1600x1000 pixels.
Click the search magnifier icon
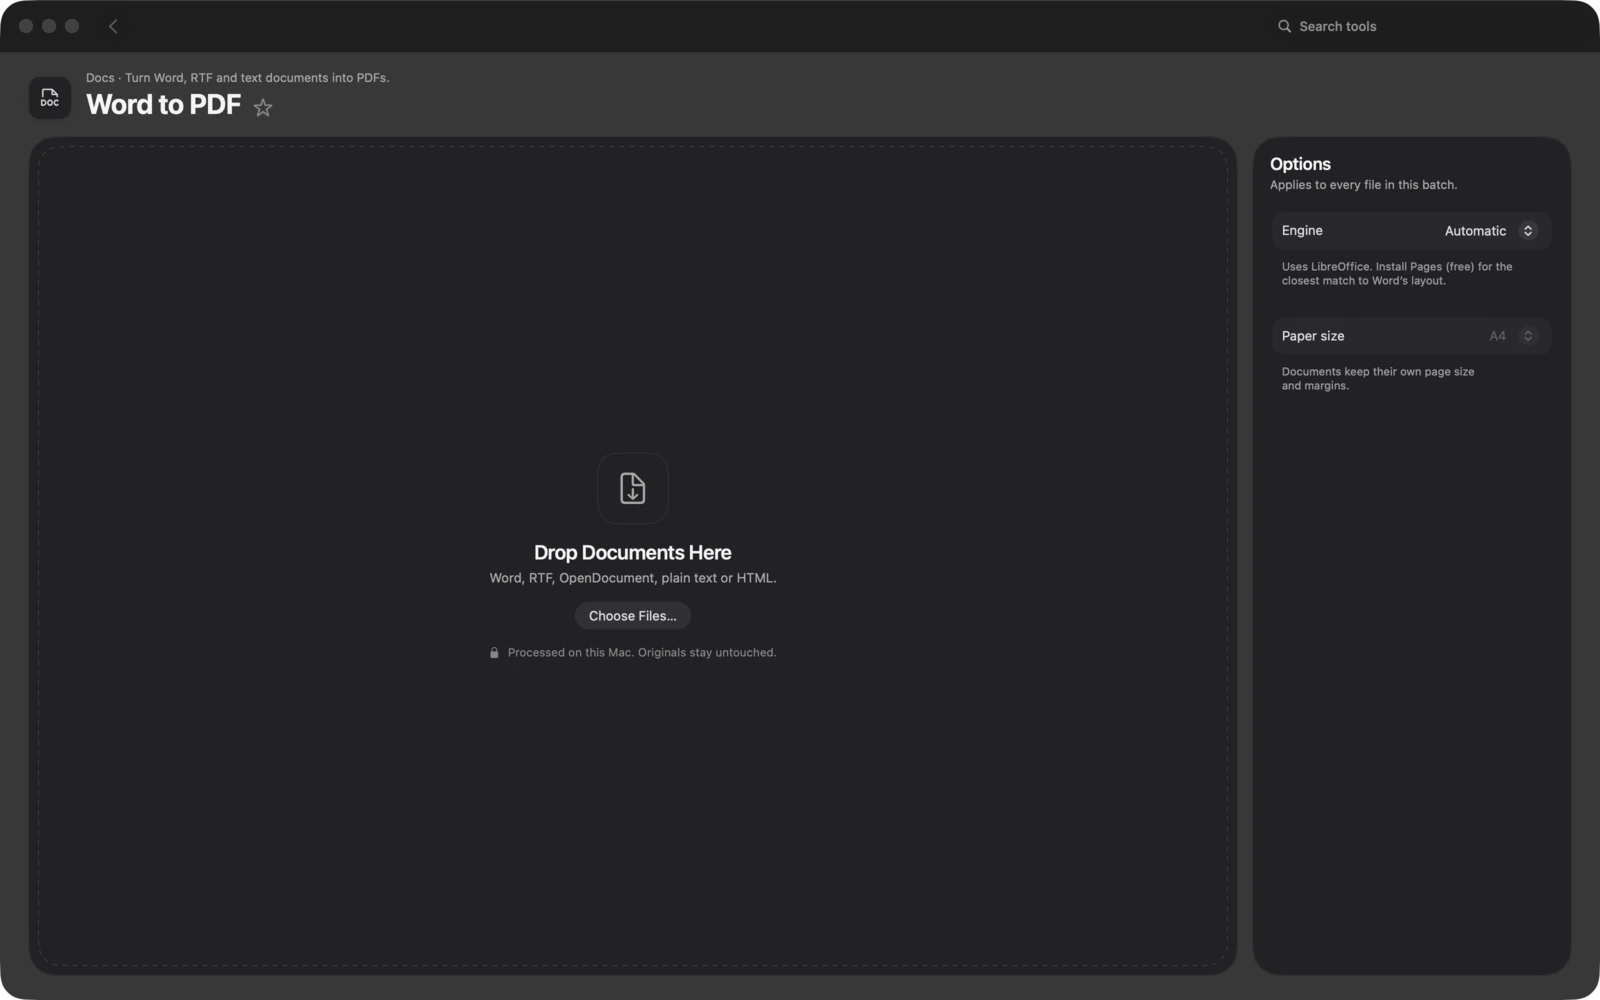click(x=1284, y=27)
